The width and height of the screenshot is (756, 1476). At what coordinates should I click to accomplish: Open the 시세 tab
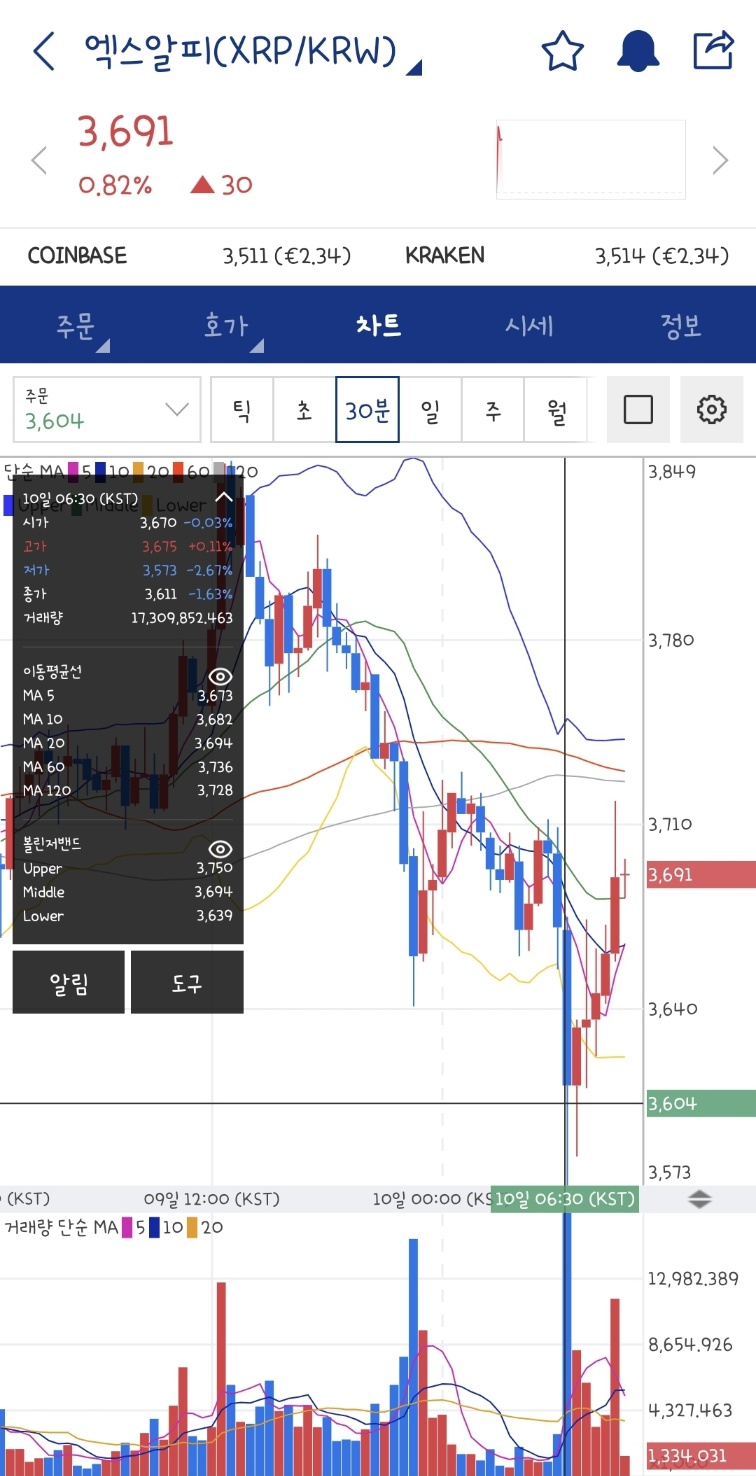pos(529,325)
